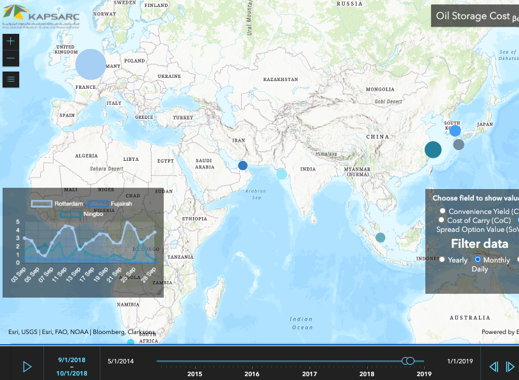519x380 pixels.
Task: Toggle Ningbo series in chart legend
Action: click(x=82, y=214)
